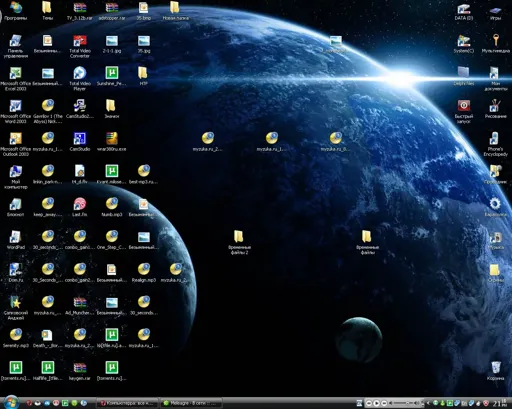Launch Opera from the quick launch bar
Viewport: 512px width, 409px height.
click(29, 403)
